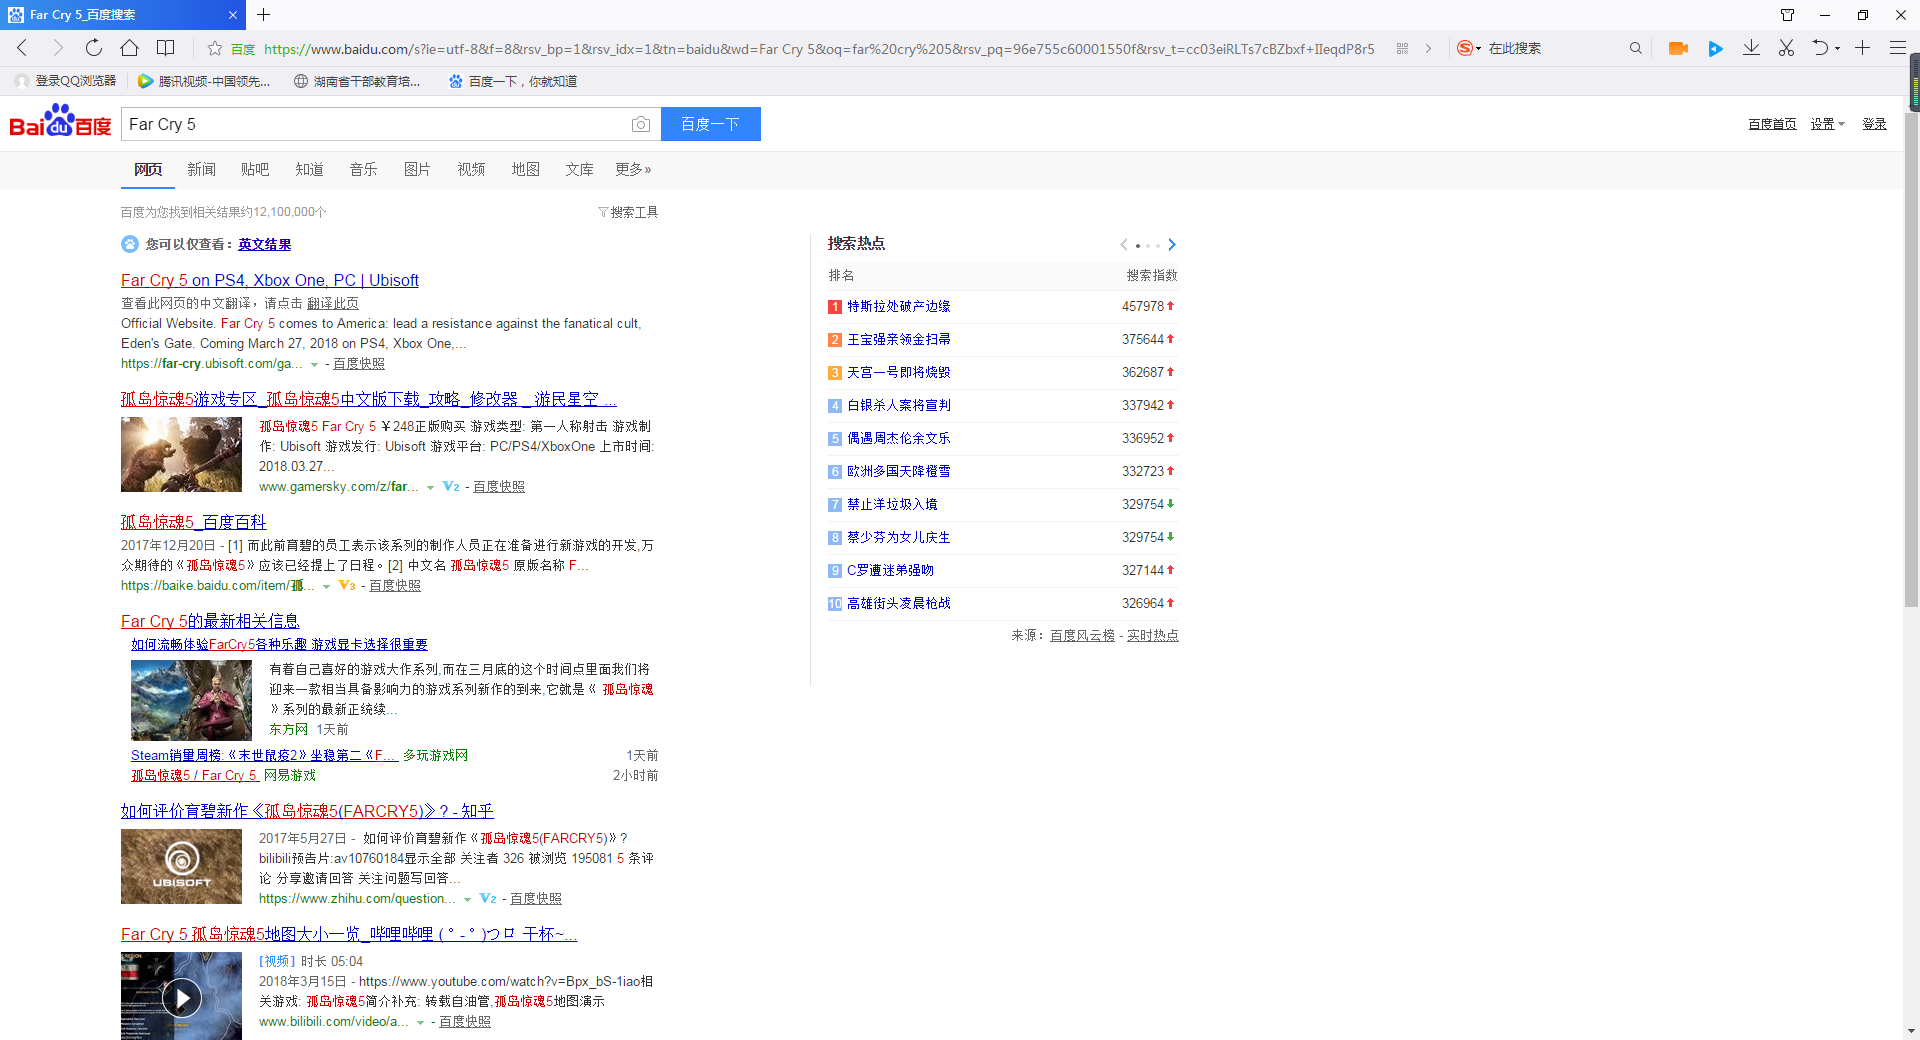Click the camera image search icon
Image resolution: width=1920 pixels, height=1040 pixels.
[641, 124]
